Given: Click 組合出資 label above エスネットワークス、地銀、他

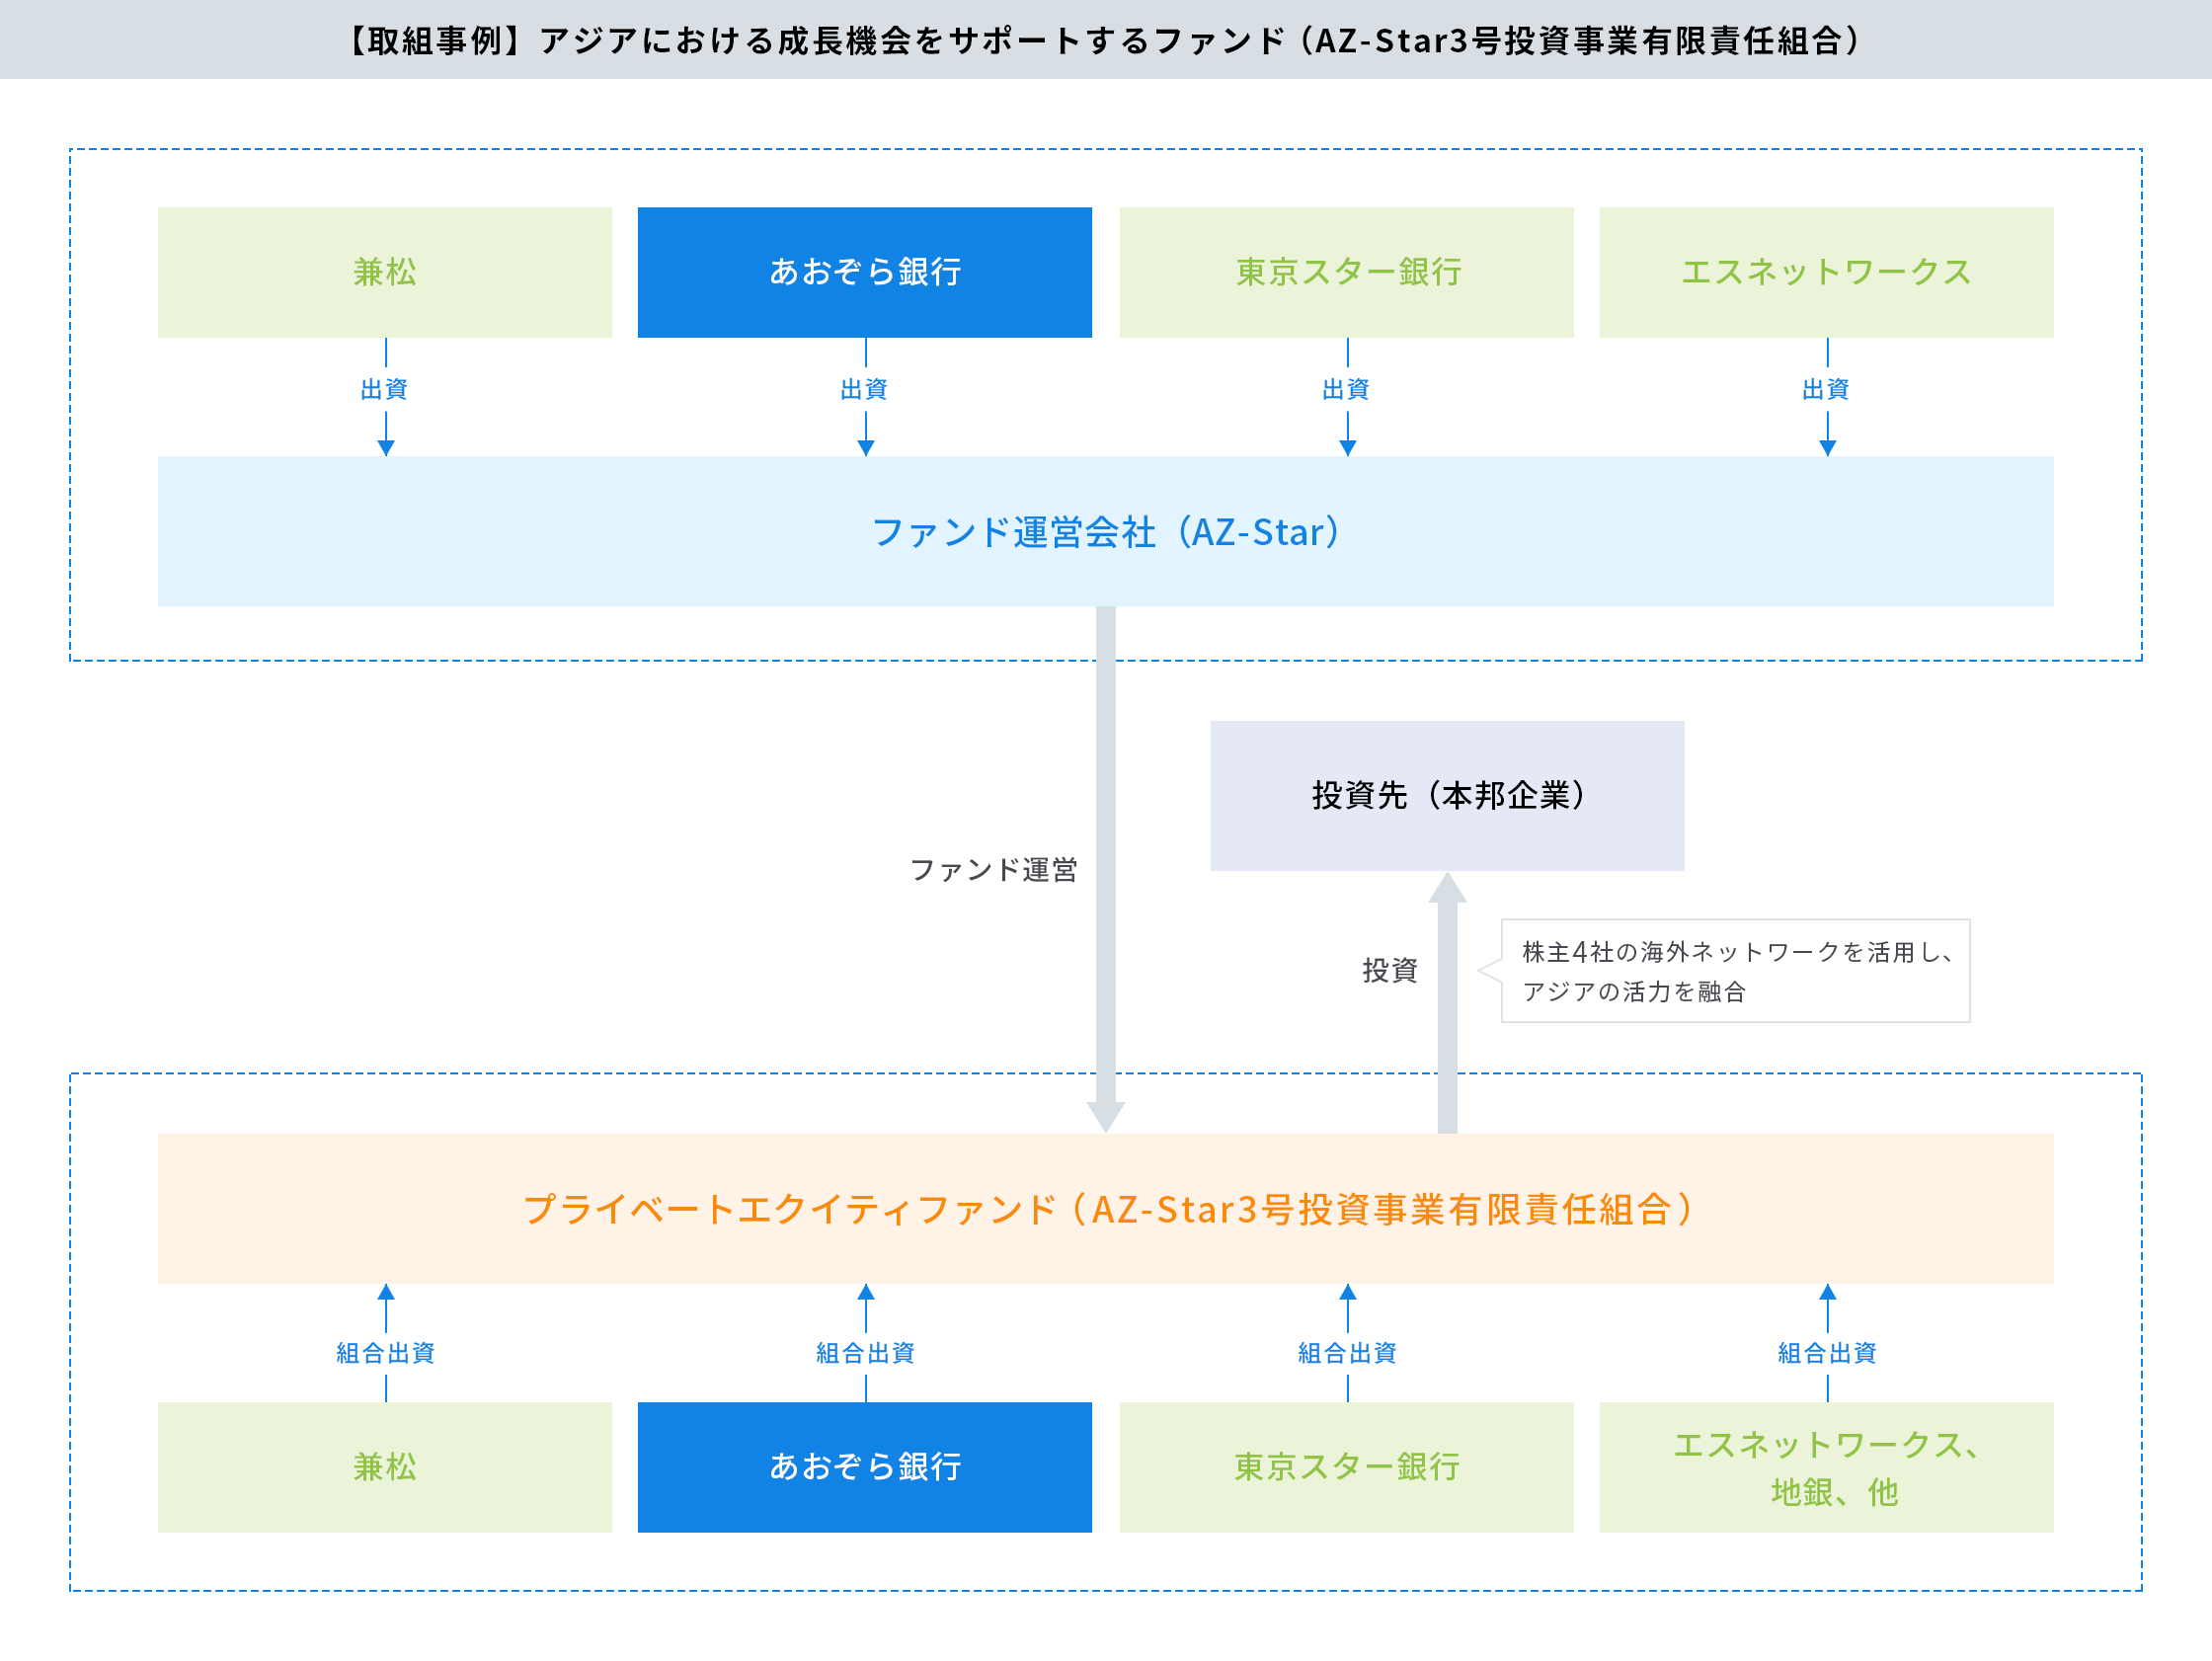Looking at the screenshot, I should tap(1827, 1353).
